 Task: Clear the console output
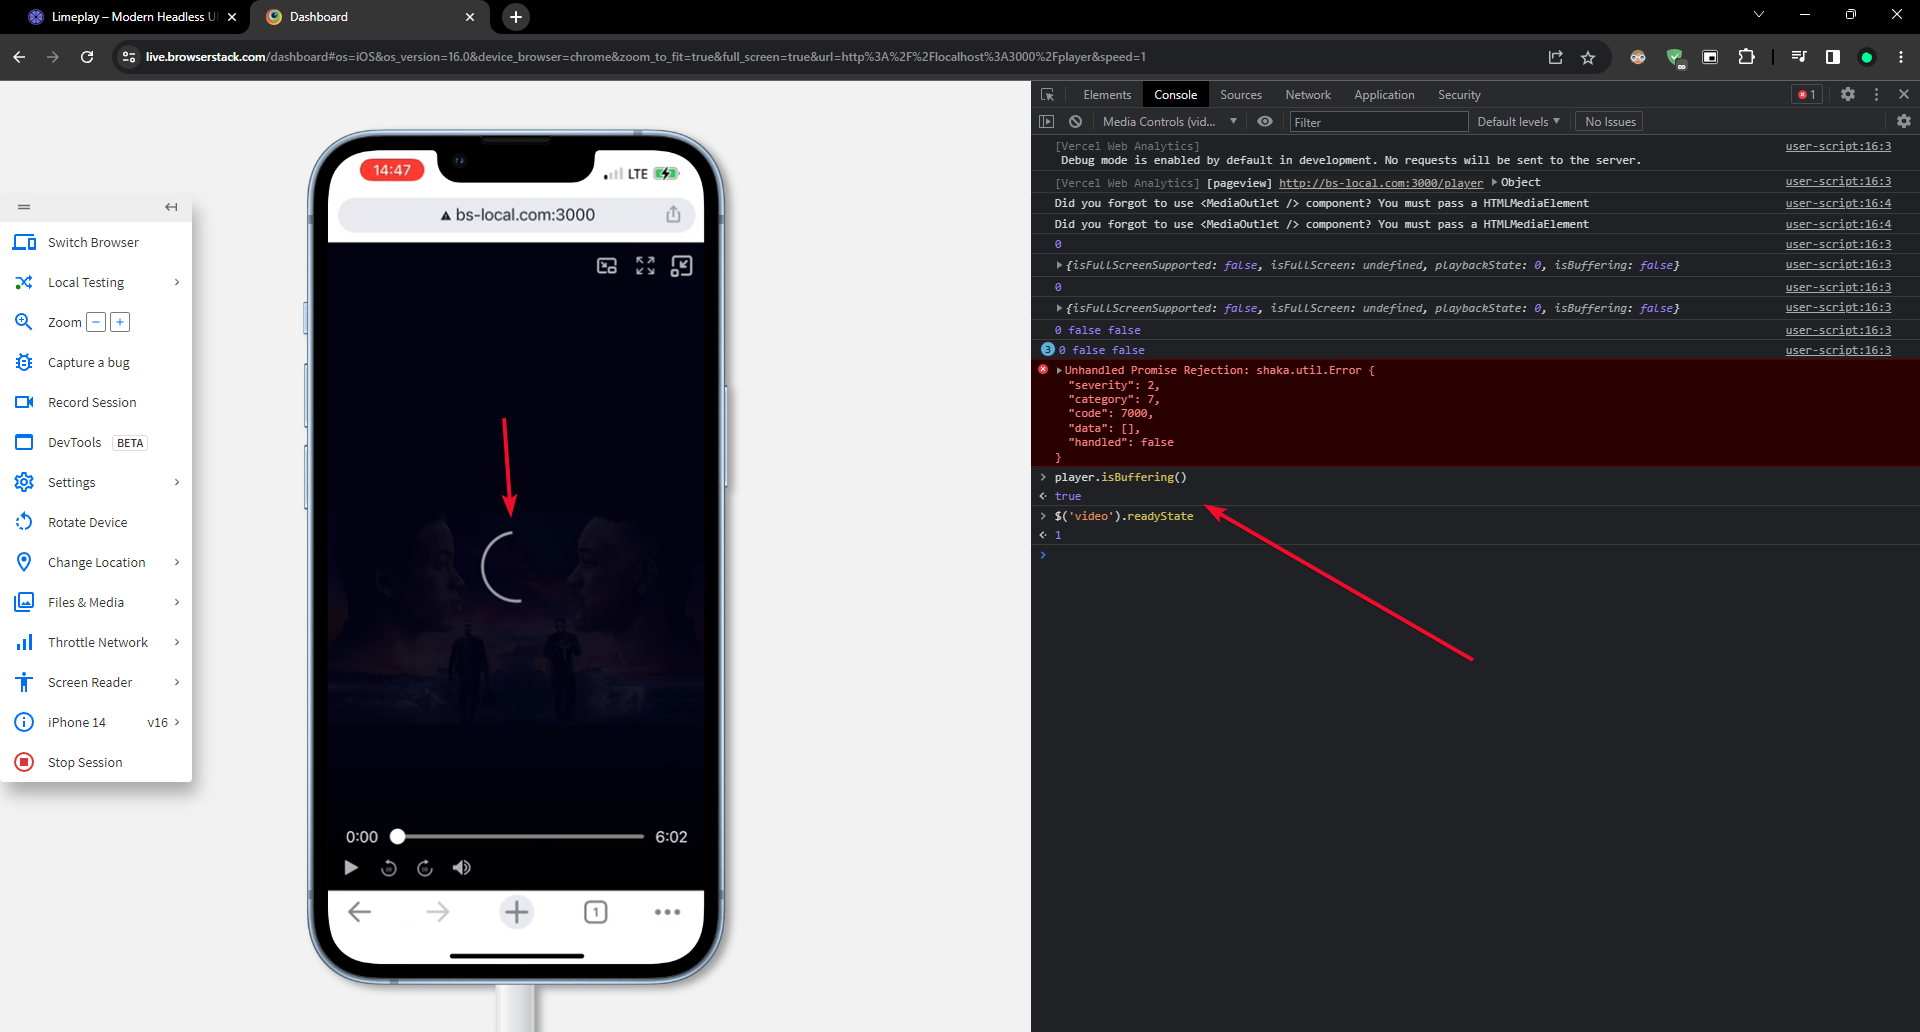point(1075,121)
